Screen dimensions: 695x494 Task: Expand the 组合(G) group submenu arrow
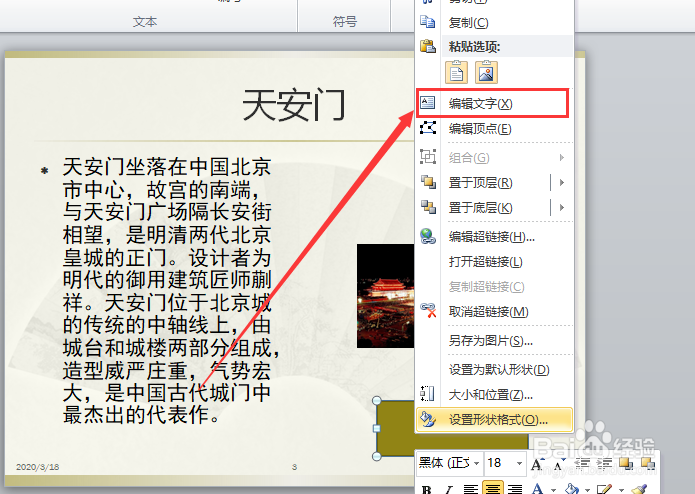pyautogui.click(x=562, y=158)
